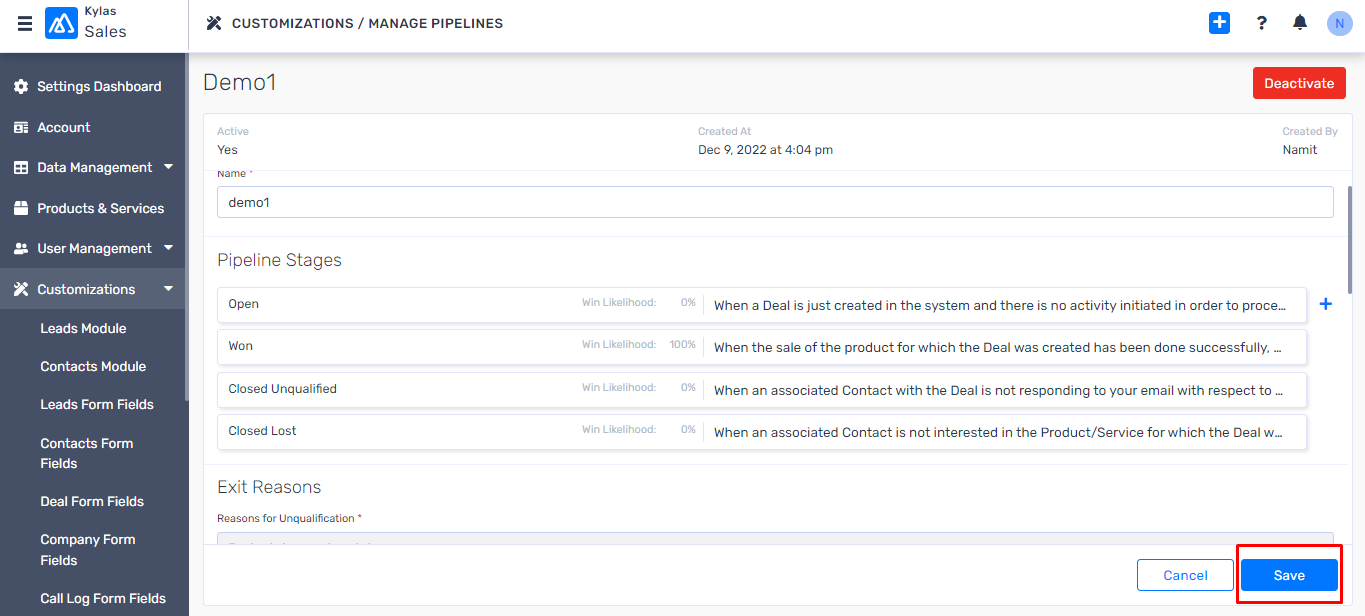Click the Products & Services box icon
This screenshot has height=616, width=1365.
pos(21,209)
